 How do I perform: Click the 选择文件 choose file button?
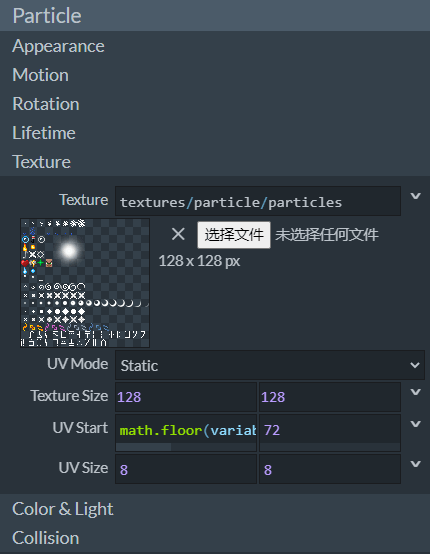pyautogui.click(x=234, y=235)
